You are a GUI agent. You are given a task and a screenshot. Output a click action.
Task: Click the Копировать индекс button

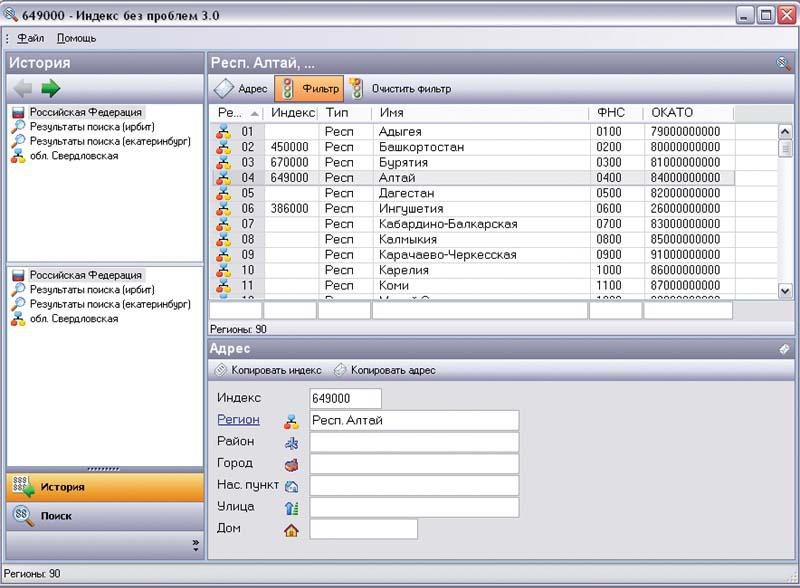pos(268,370)
